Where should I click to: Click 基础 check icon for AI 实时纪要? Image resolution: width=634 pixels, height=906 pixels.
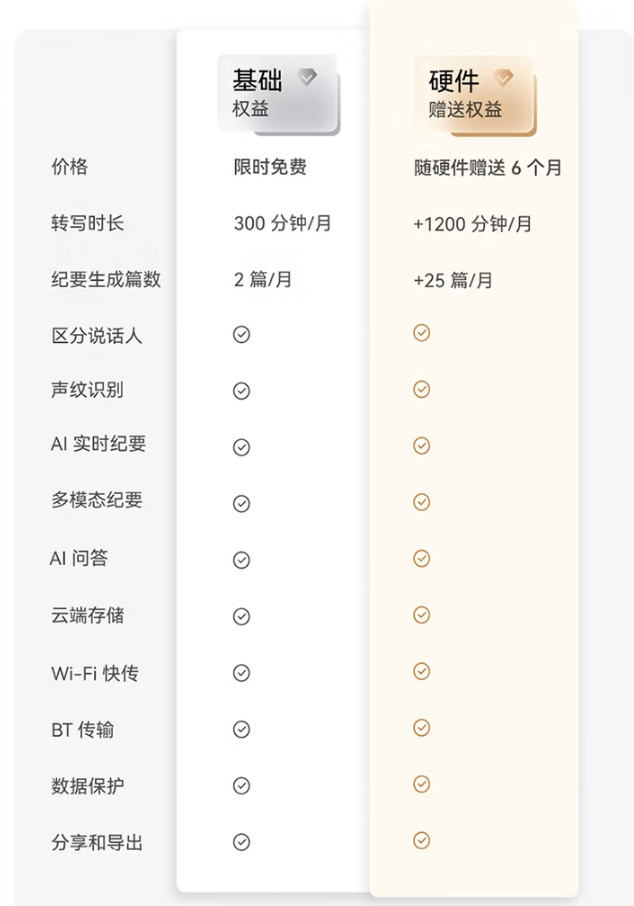[x=241, y=447]
